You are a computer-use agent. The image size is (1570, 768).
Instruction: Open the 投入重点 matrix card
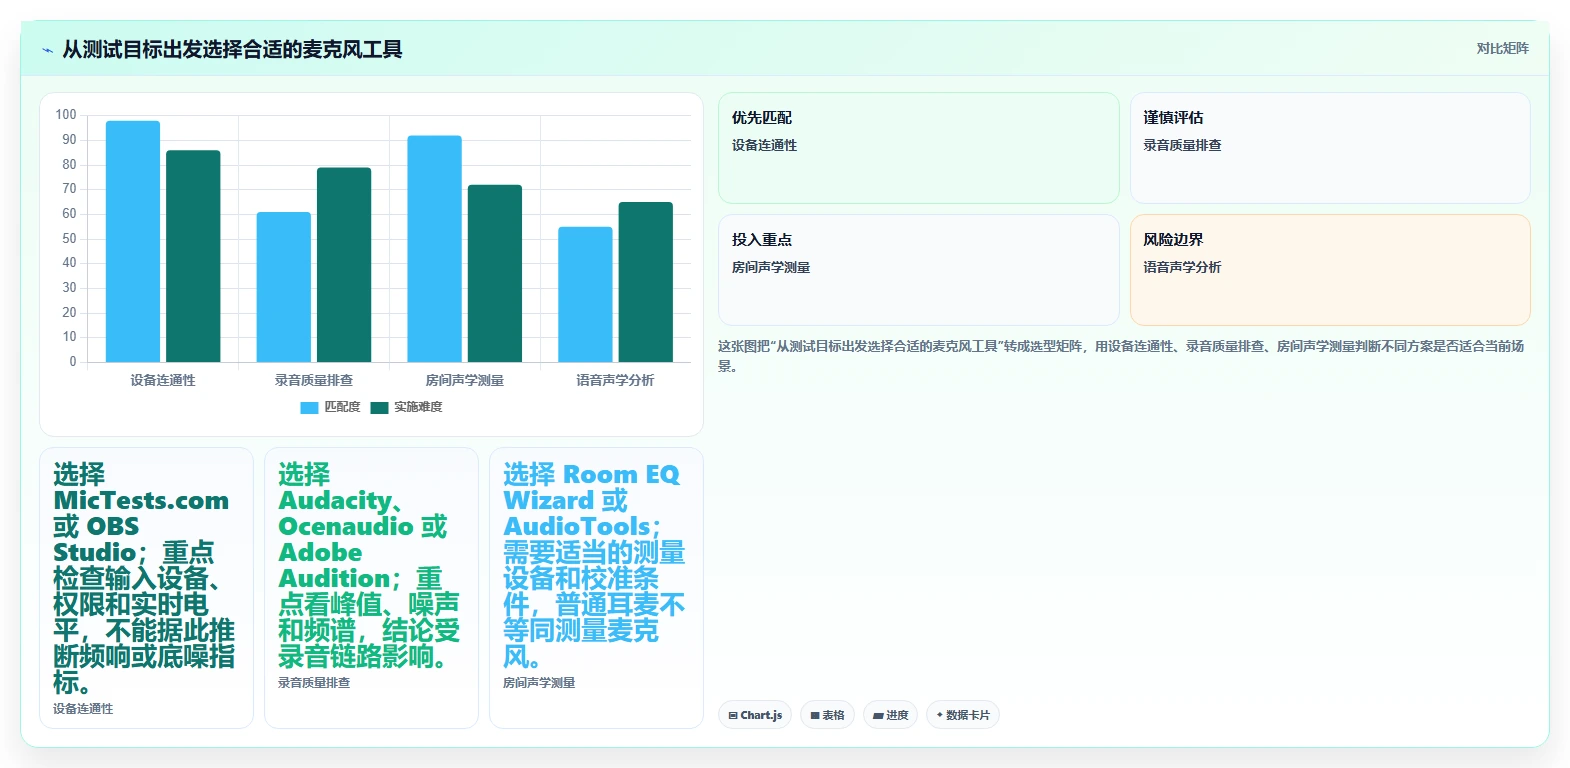pyautogui.click(x=919, y=270)
